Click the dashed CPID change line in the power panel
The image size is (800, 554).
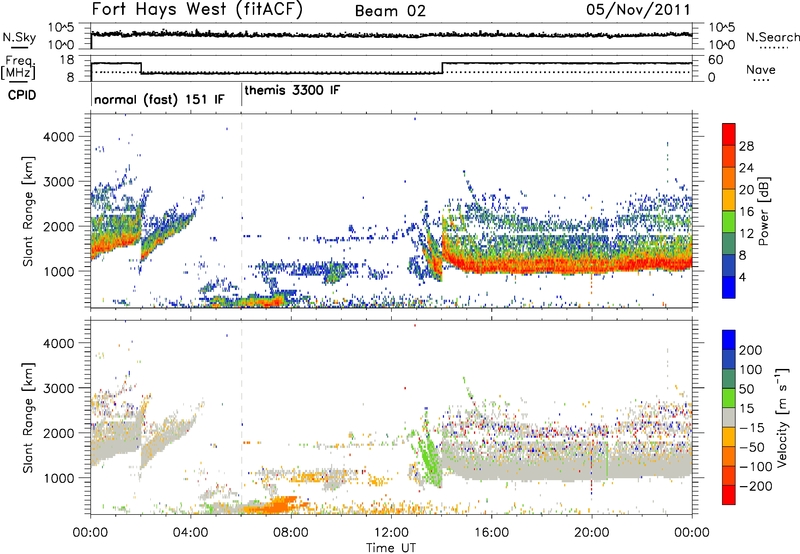tap(241, 210)
